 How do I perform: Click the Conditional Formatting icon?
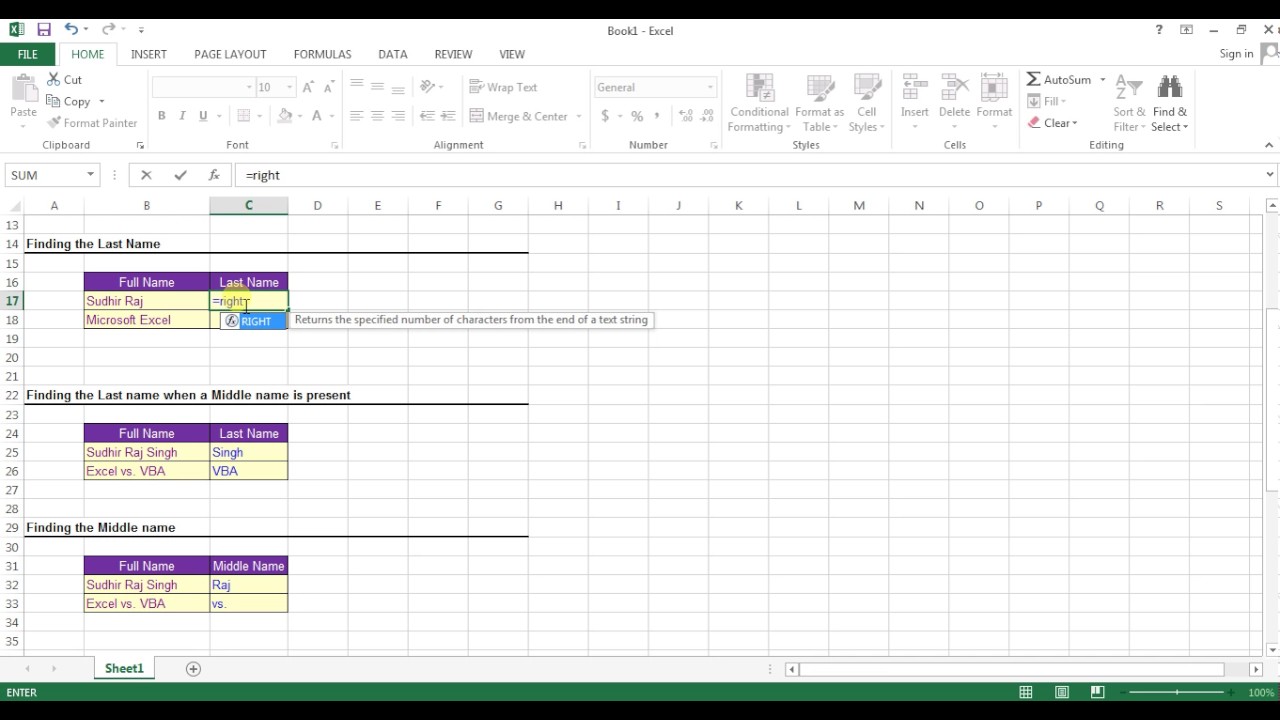759,89
